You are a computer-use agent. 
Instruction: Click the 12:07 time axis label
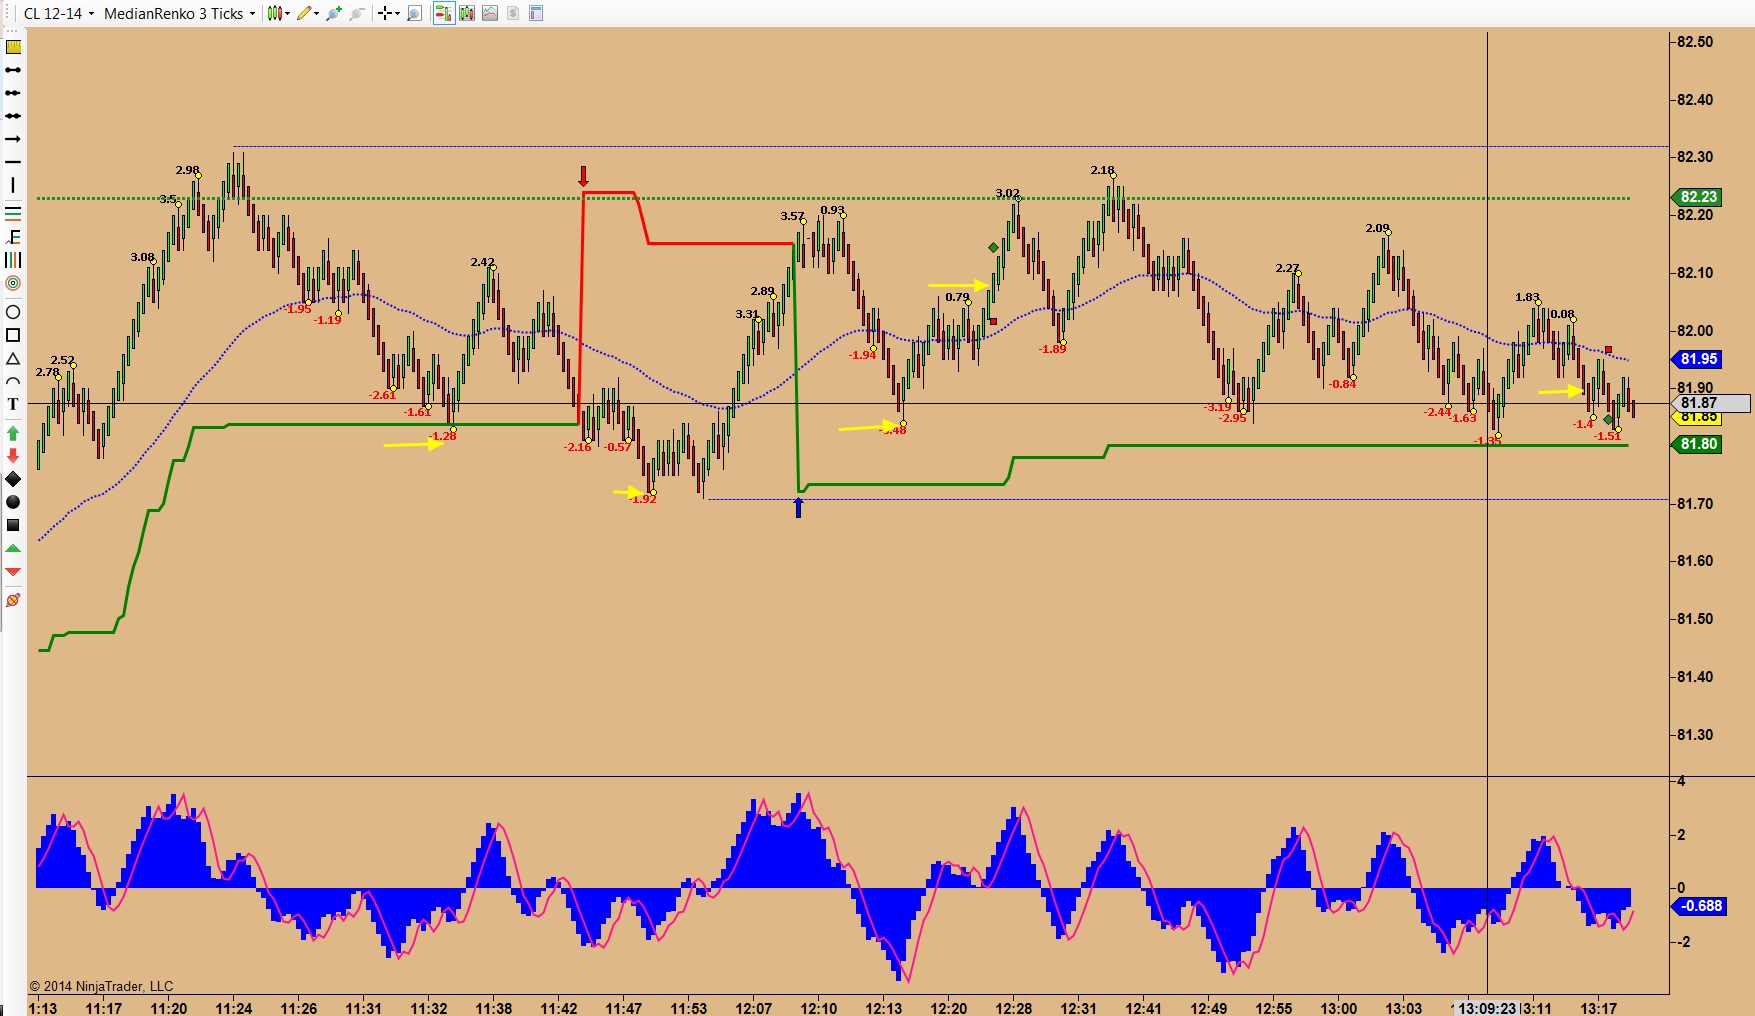tap(754, 1008)
